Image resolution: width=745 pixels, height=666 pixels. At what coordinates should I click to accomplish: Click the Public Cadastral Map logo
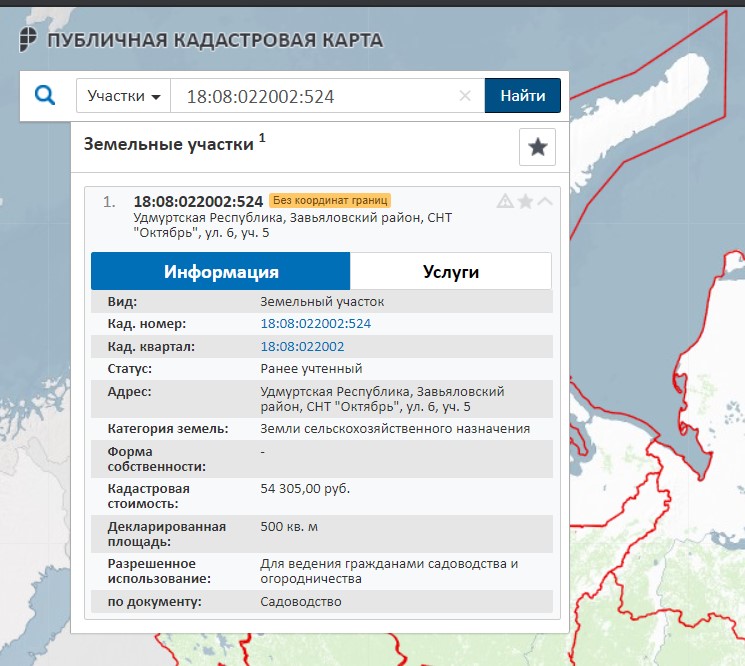pyautogui.click(x=30, y=39)
